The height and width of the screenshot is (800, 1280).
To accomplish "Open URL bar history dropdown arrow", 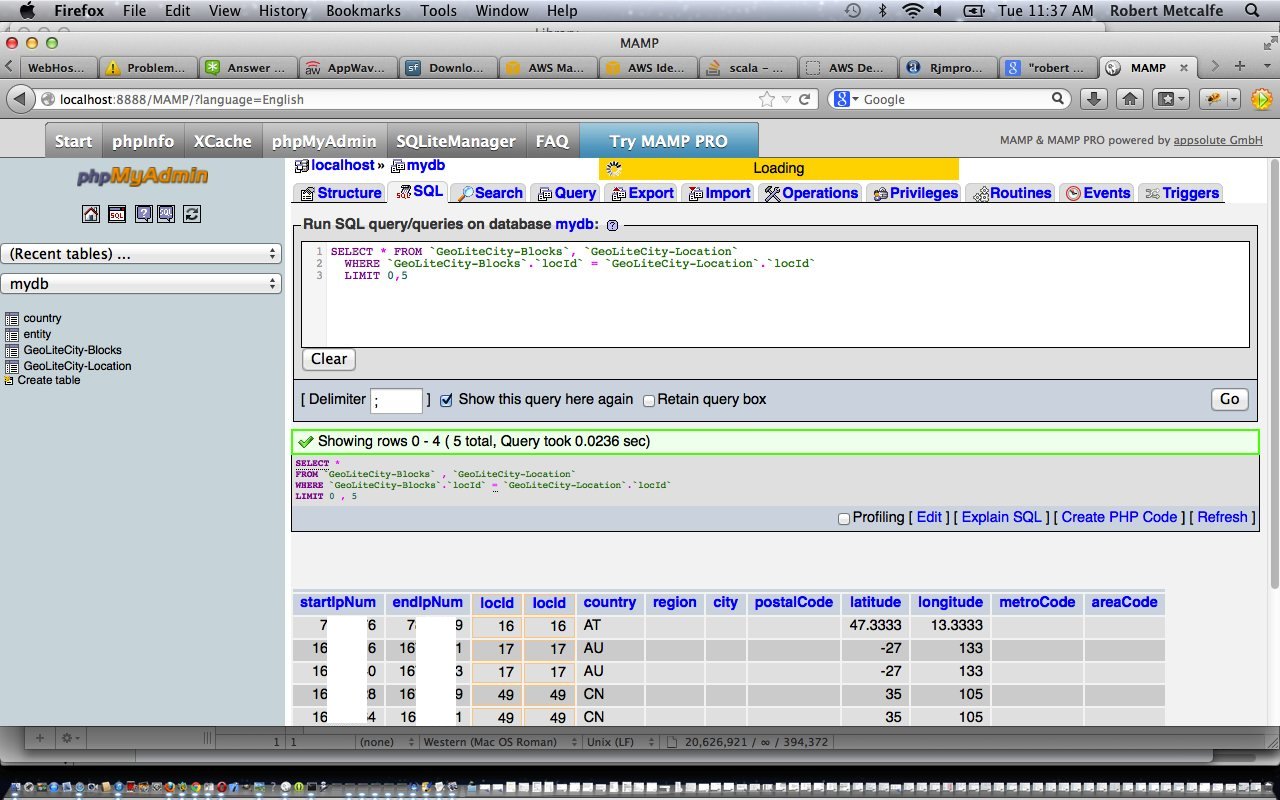I will 786,99.
